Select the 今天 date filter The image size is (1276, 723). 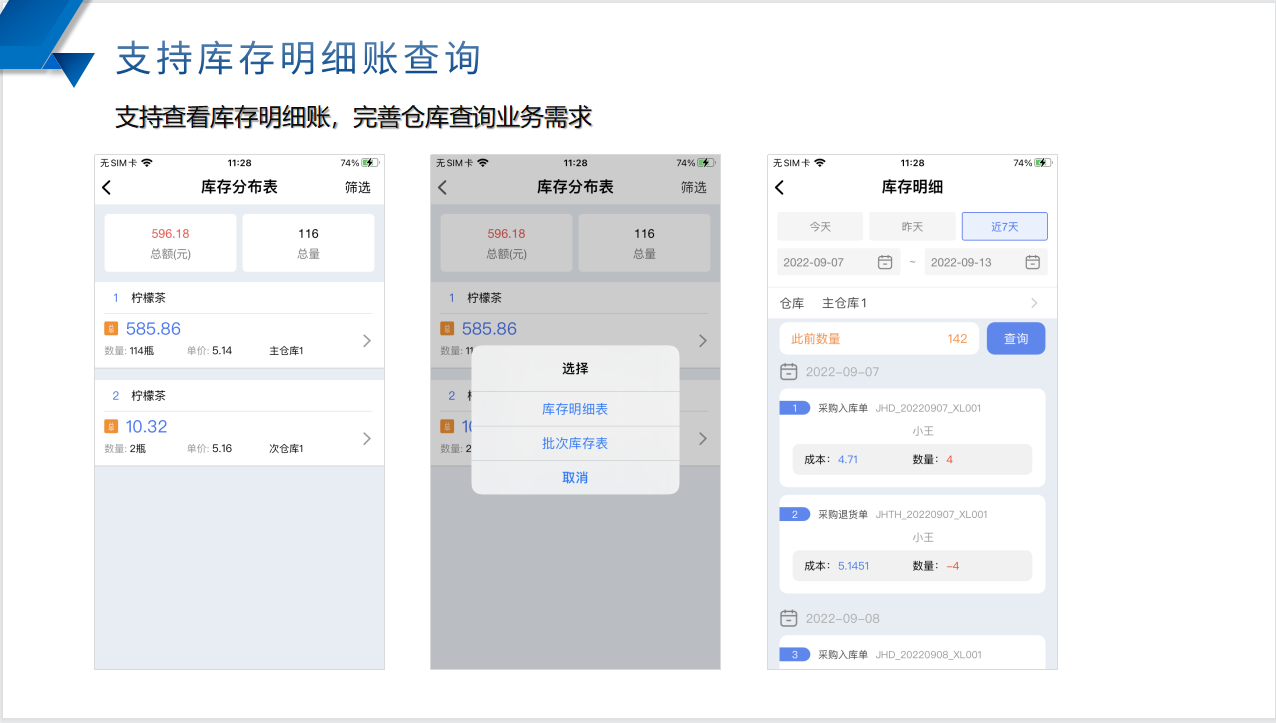point(820,227)
